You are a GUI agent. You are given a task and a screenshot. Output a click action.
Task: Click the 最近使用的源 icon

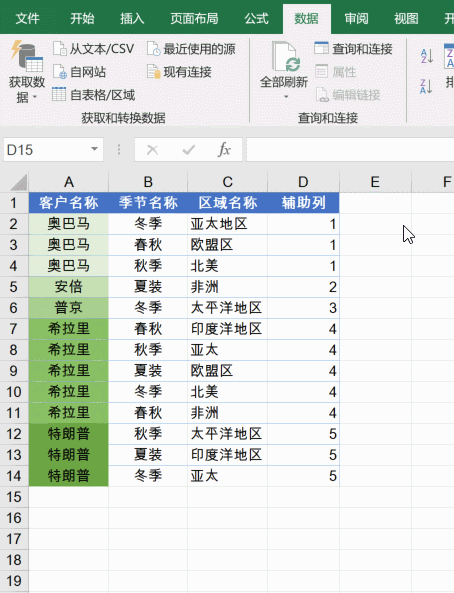click(154, 48)
